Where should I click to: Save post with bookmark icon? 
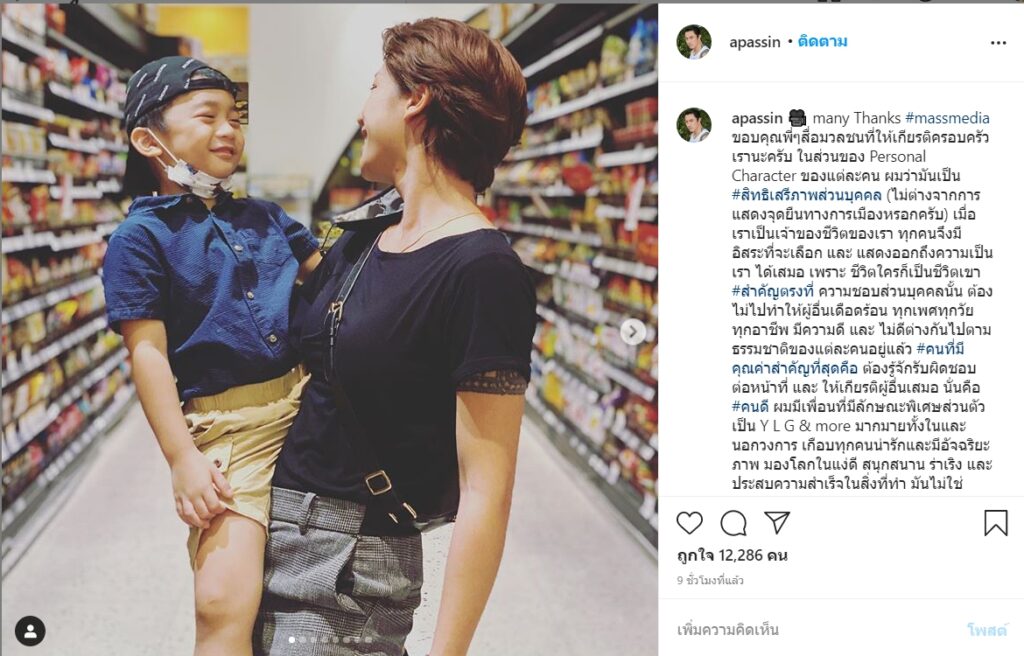(x=996, y=523)
